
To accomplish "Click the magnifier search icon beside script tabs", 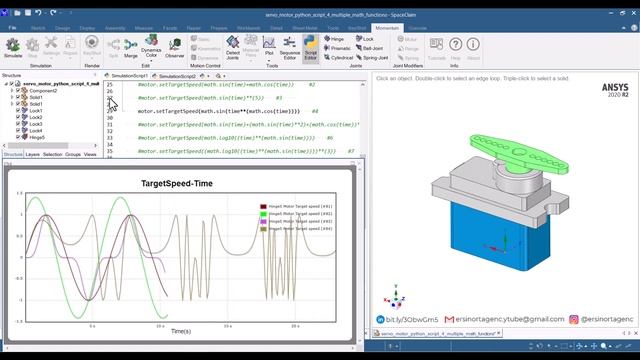I will point(218,76).
